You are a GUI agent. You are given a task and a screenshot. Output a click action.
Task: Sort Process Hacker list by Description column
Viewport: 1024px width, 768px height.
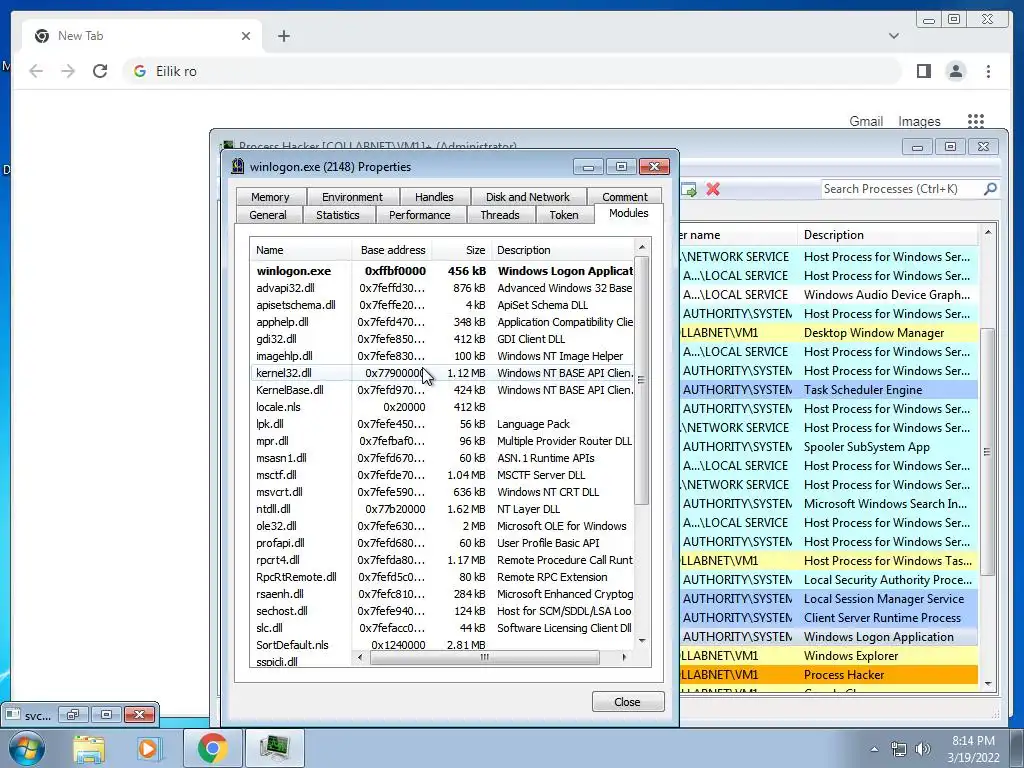click(888, 234)
